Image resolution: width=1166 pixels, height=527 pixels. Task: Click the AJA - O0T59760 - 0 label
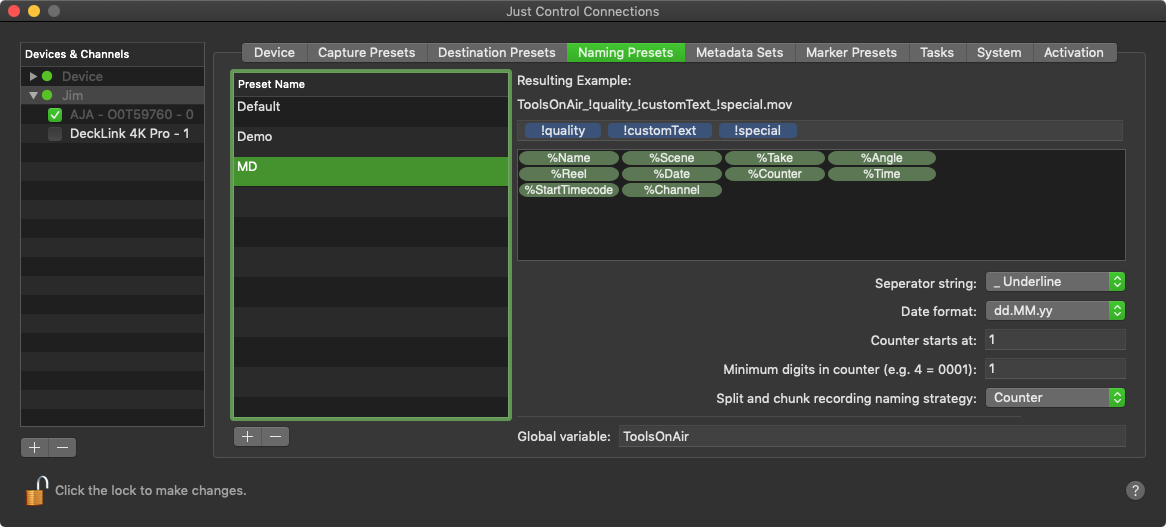(x=132, y=114)
